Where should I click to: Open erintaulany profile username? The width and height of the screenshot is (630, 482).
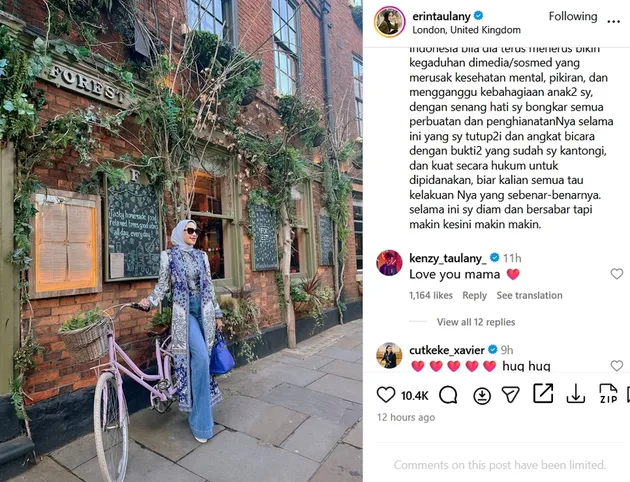(x=441, y=16)
